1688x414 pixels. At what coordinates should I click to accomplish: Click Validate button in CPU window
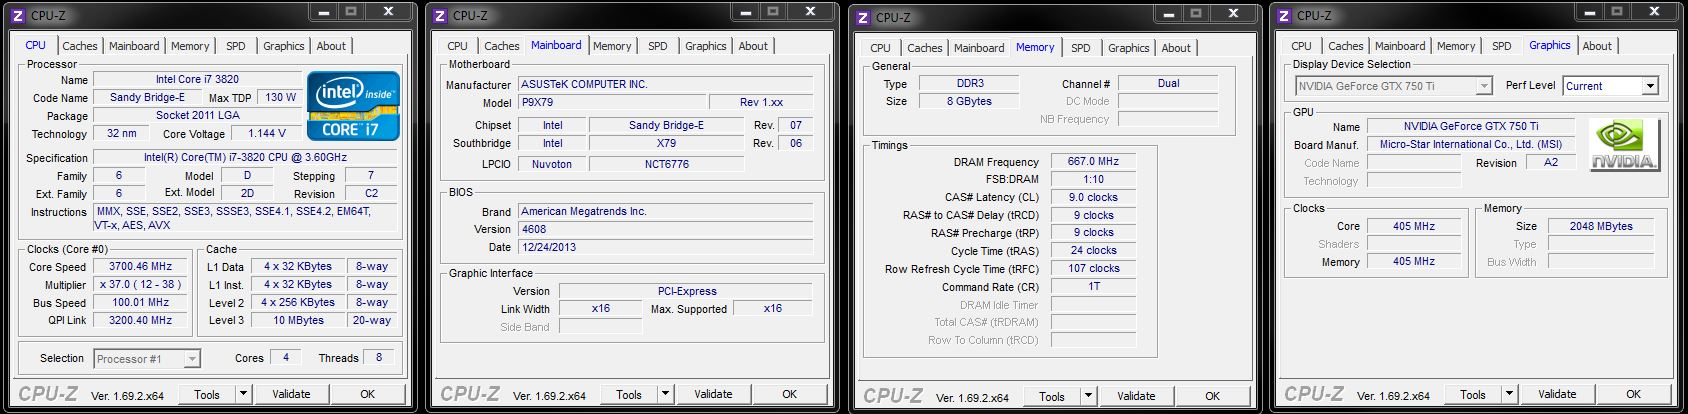[291, 394]
